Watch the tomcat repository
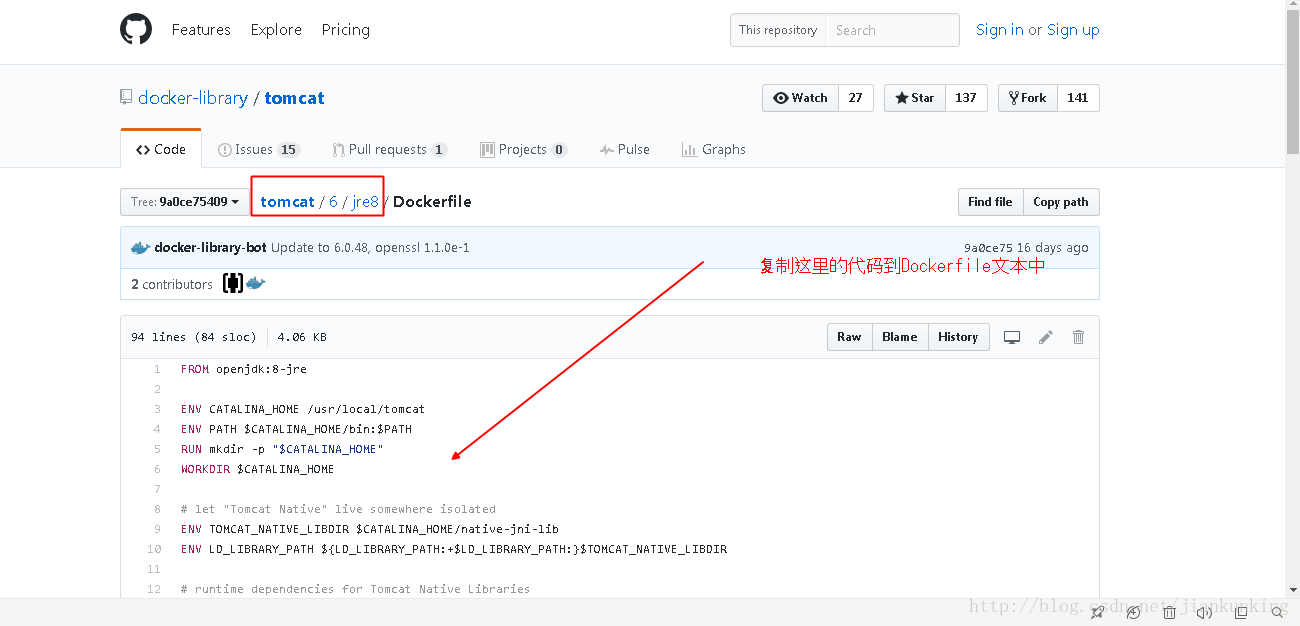The height and width of the screenshot is (626, 1300). (800, 98)
